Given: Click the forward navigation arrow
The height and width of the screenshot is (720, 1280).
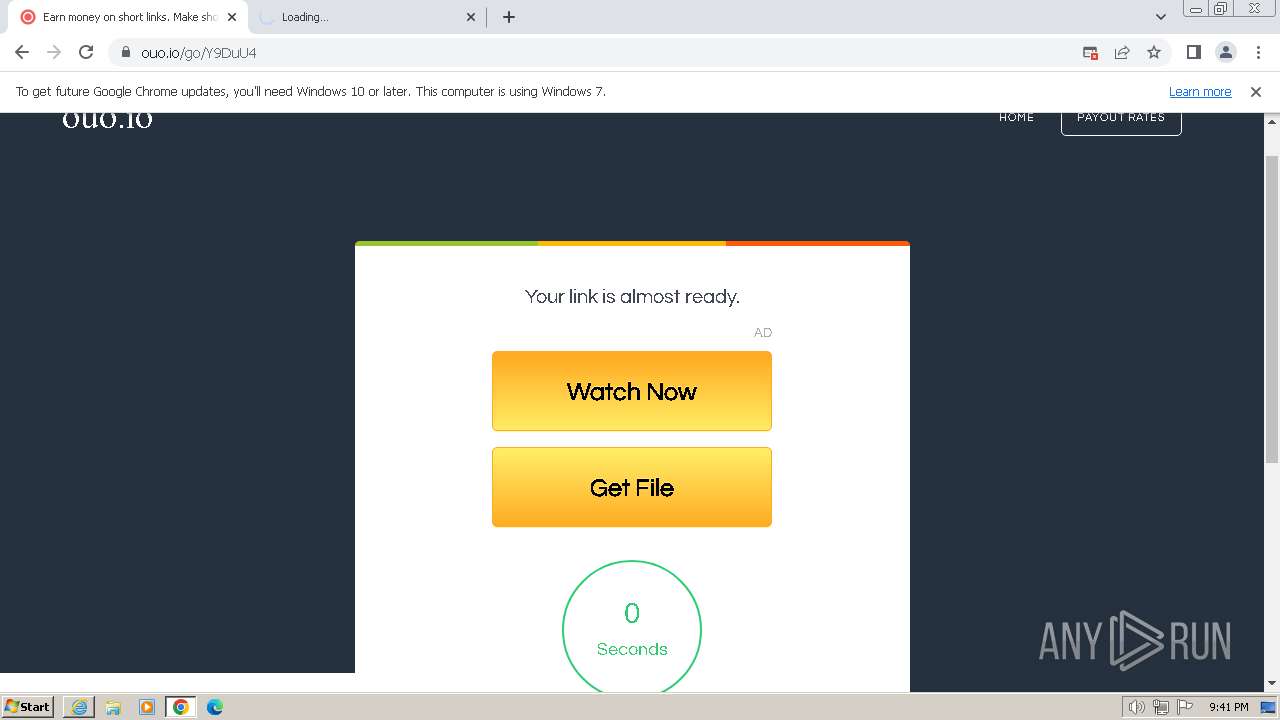Looking at the screenshot, I should click(54, 52).
